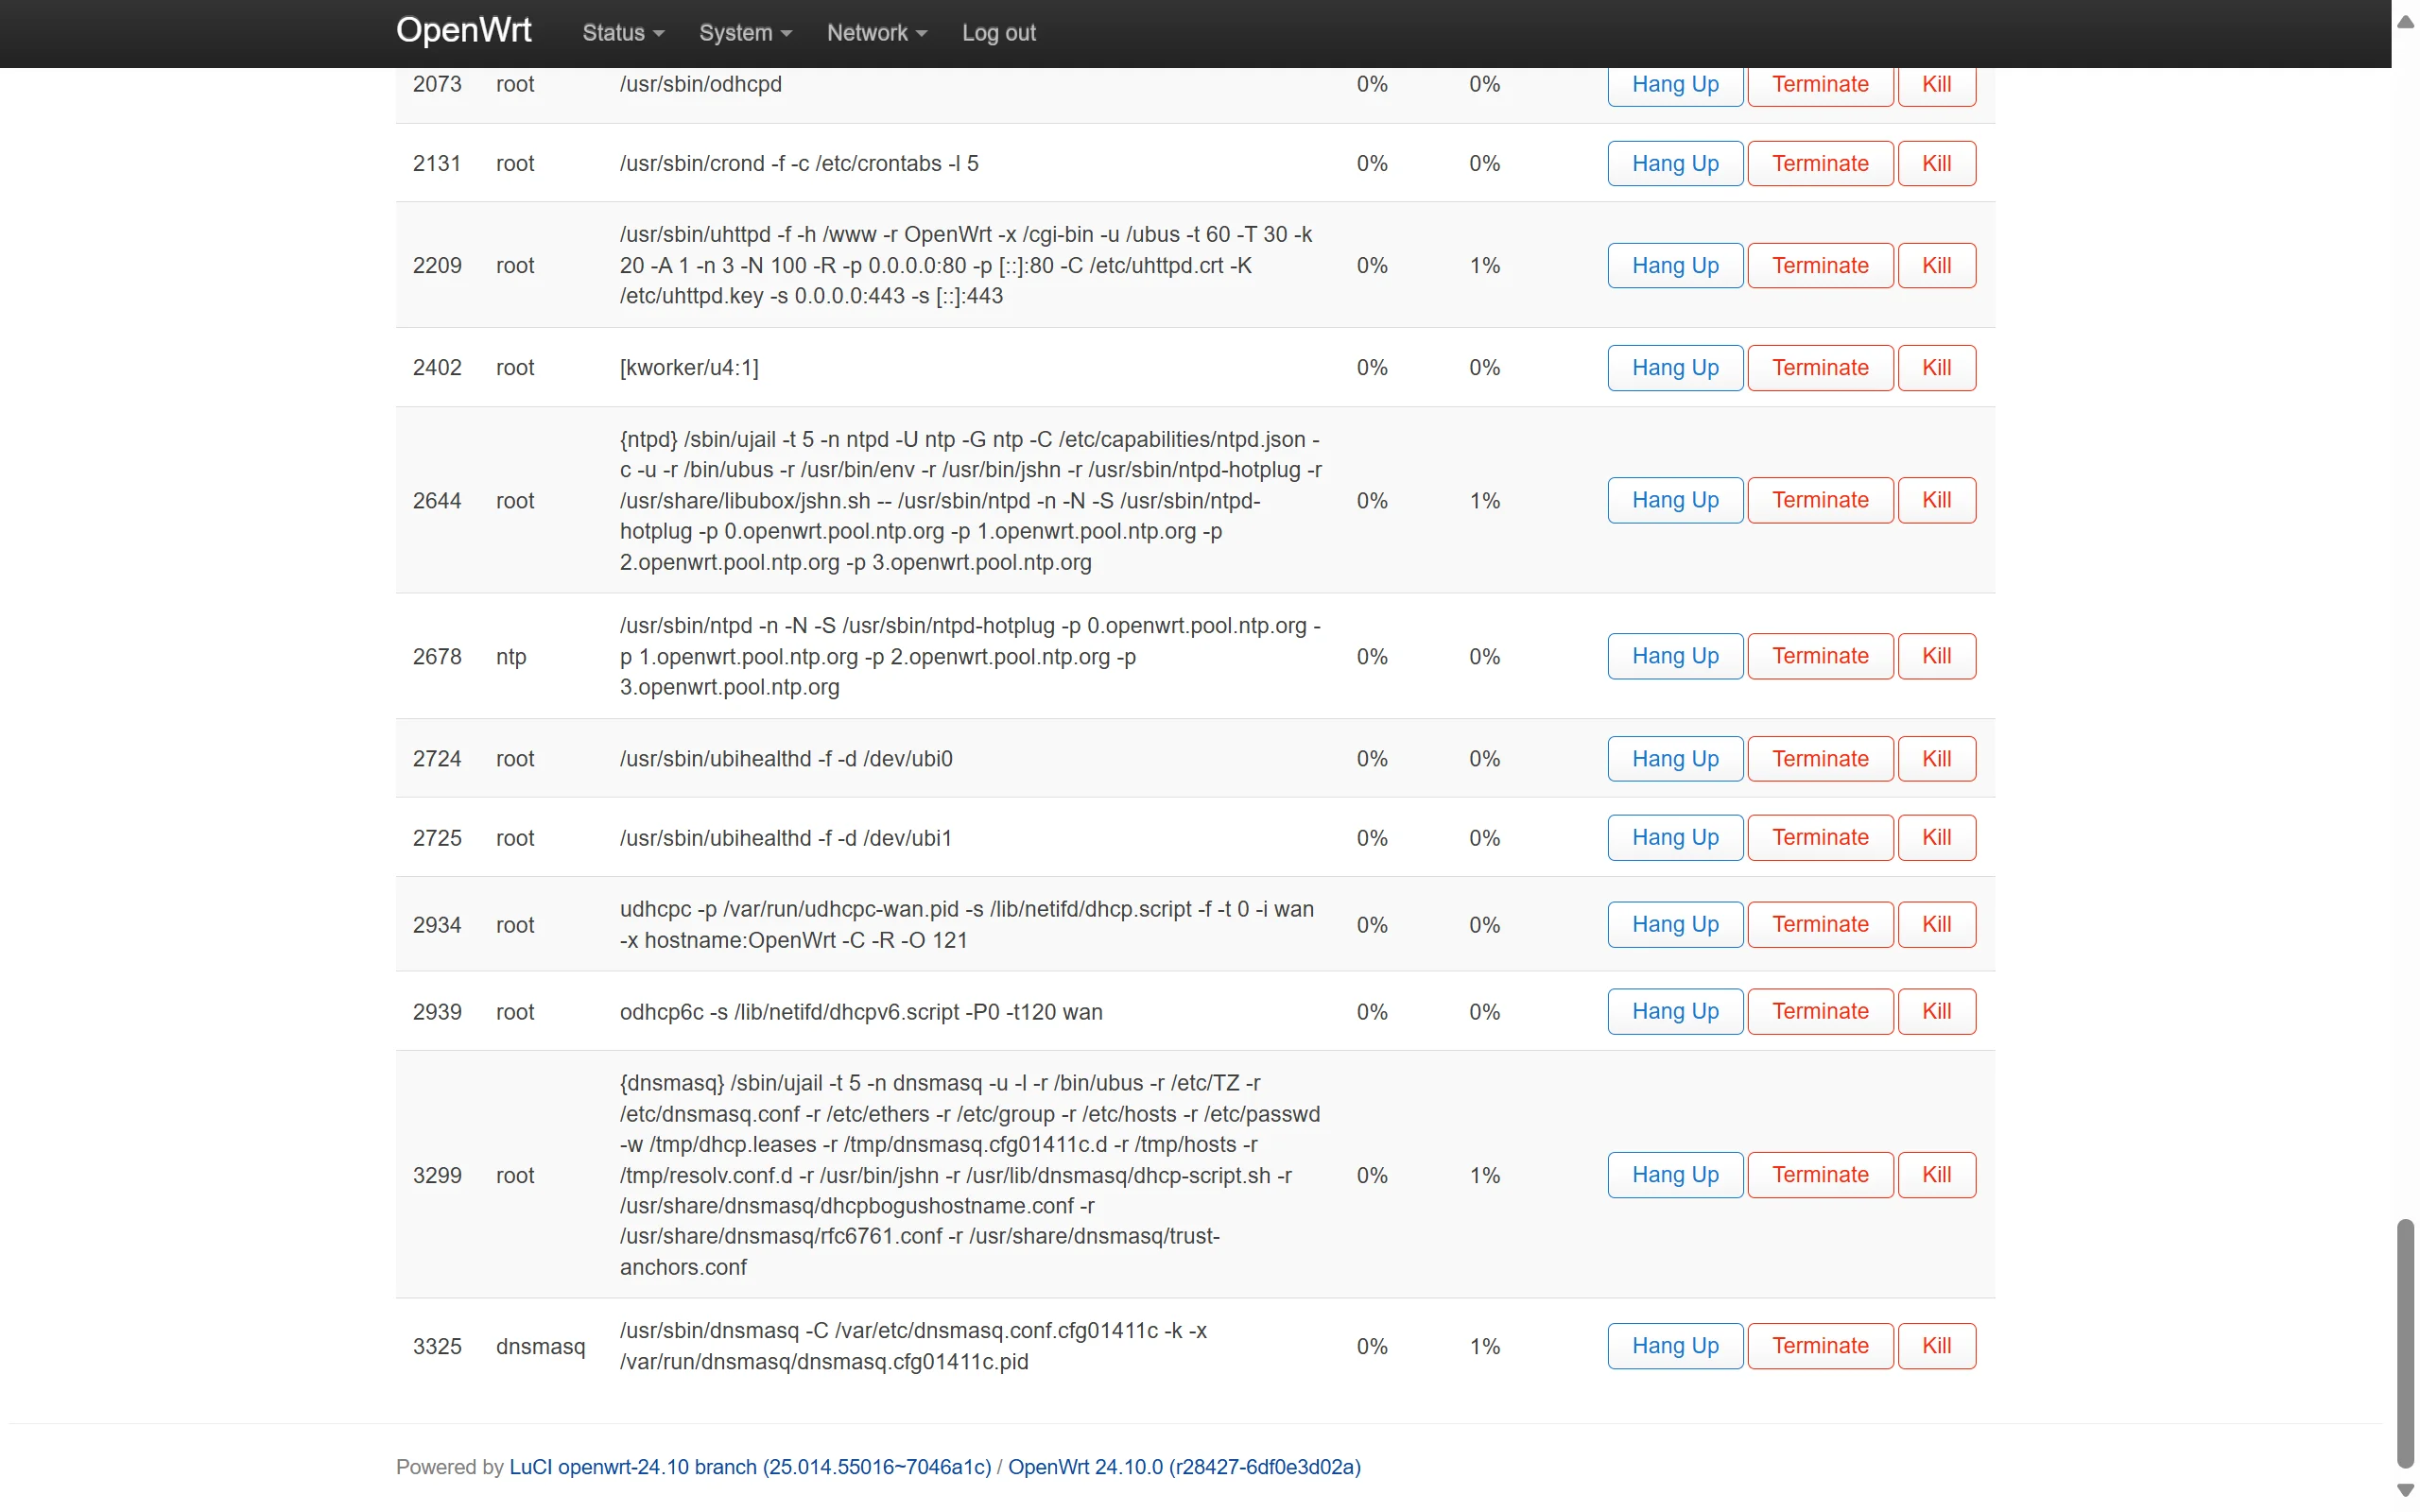Open LuCI openwrt-24.10 branch link
The width and height of the screenshot is (2420, 1512).
(750, 1466)
